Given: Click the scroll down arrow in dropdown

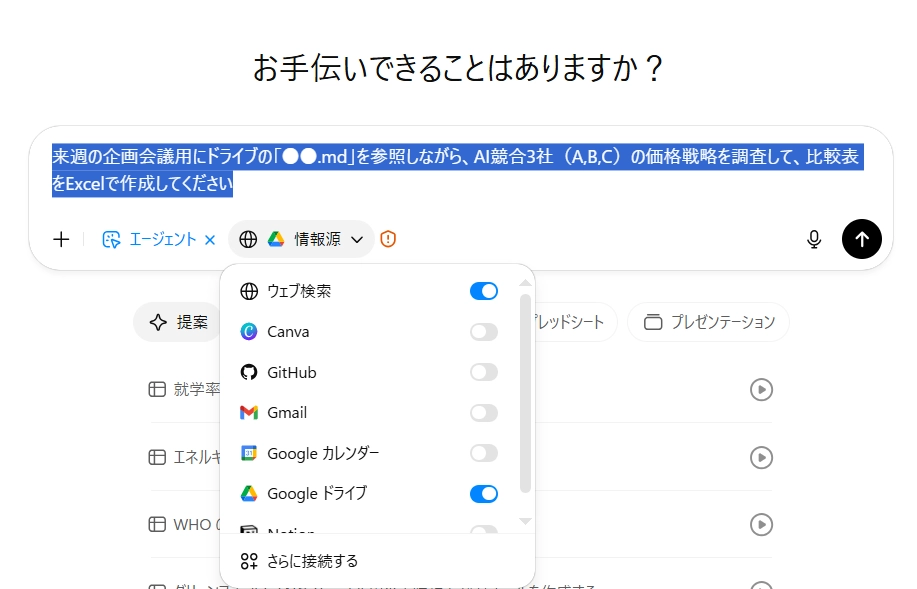Looking at the screenshot, I should tap(525, 521).
